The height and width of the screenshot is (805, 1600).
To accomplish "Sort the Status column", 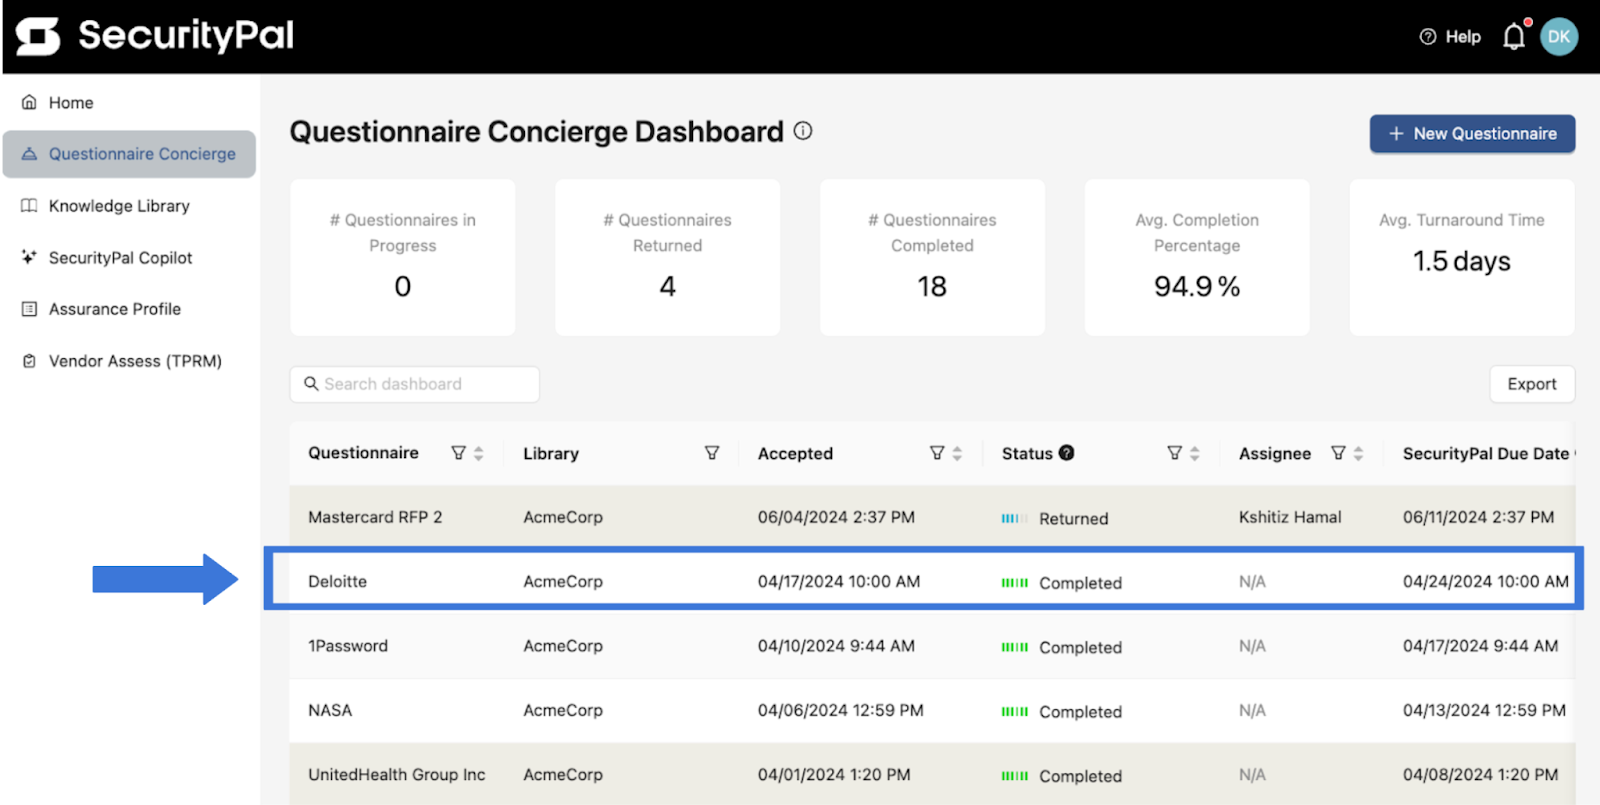I will pos(1195,453).
